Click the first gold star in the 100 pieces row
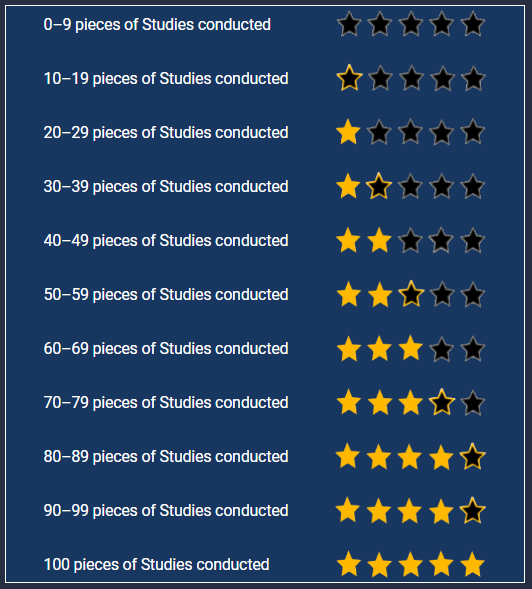Viewport: 532px width, 589px height. (349, 564)
